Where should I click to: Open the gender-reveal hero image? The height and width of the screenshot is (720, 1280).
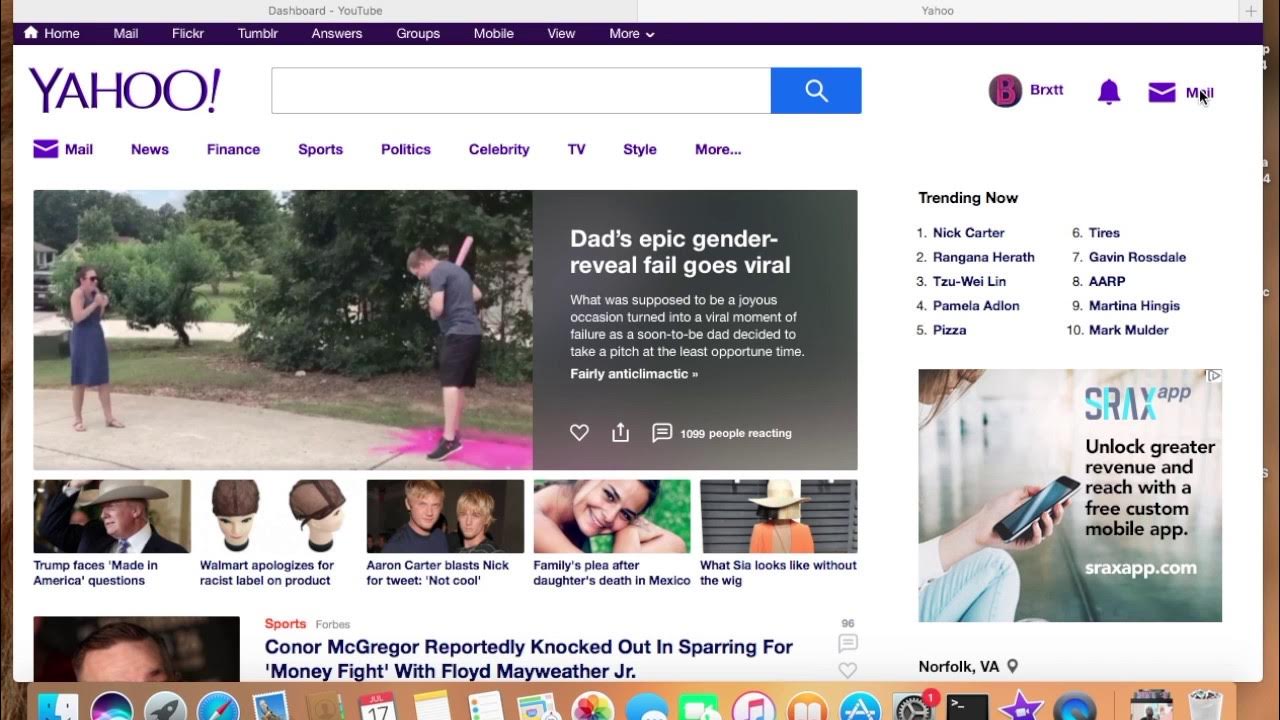click(283, 330)
